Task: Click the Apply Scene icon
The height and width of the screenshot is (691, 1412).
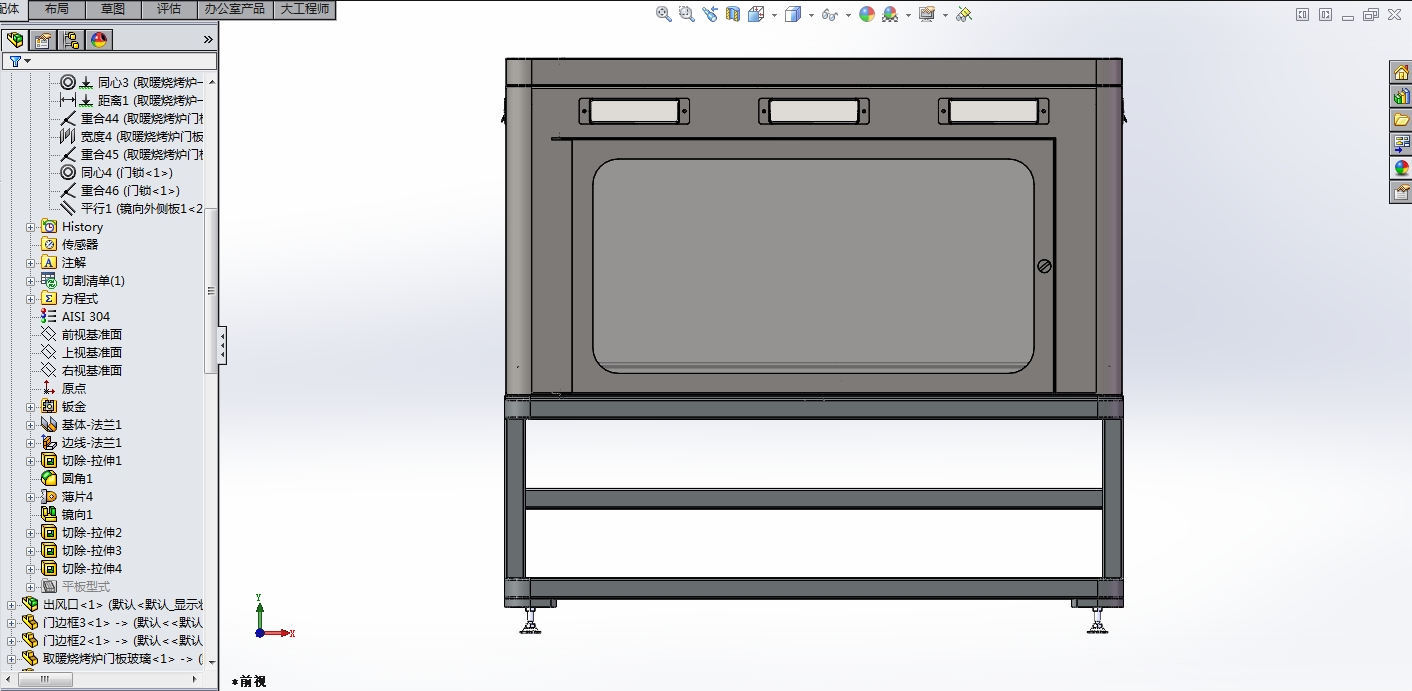Action: 890,14
